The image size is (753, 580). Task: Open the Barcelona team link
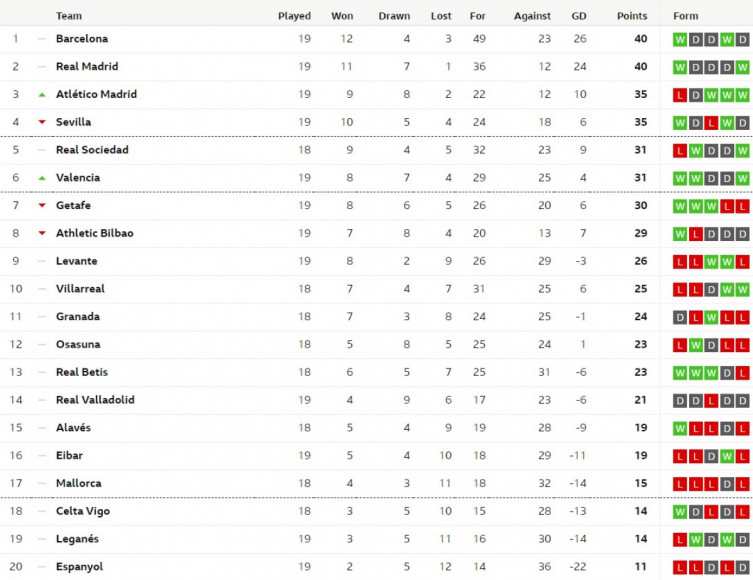click(82, 38)
